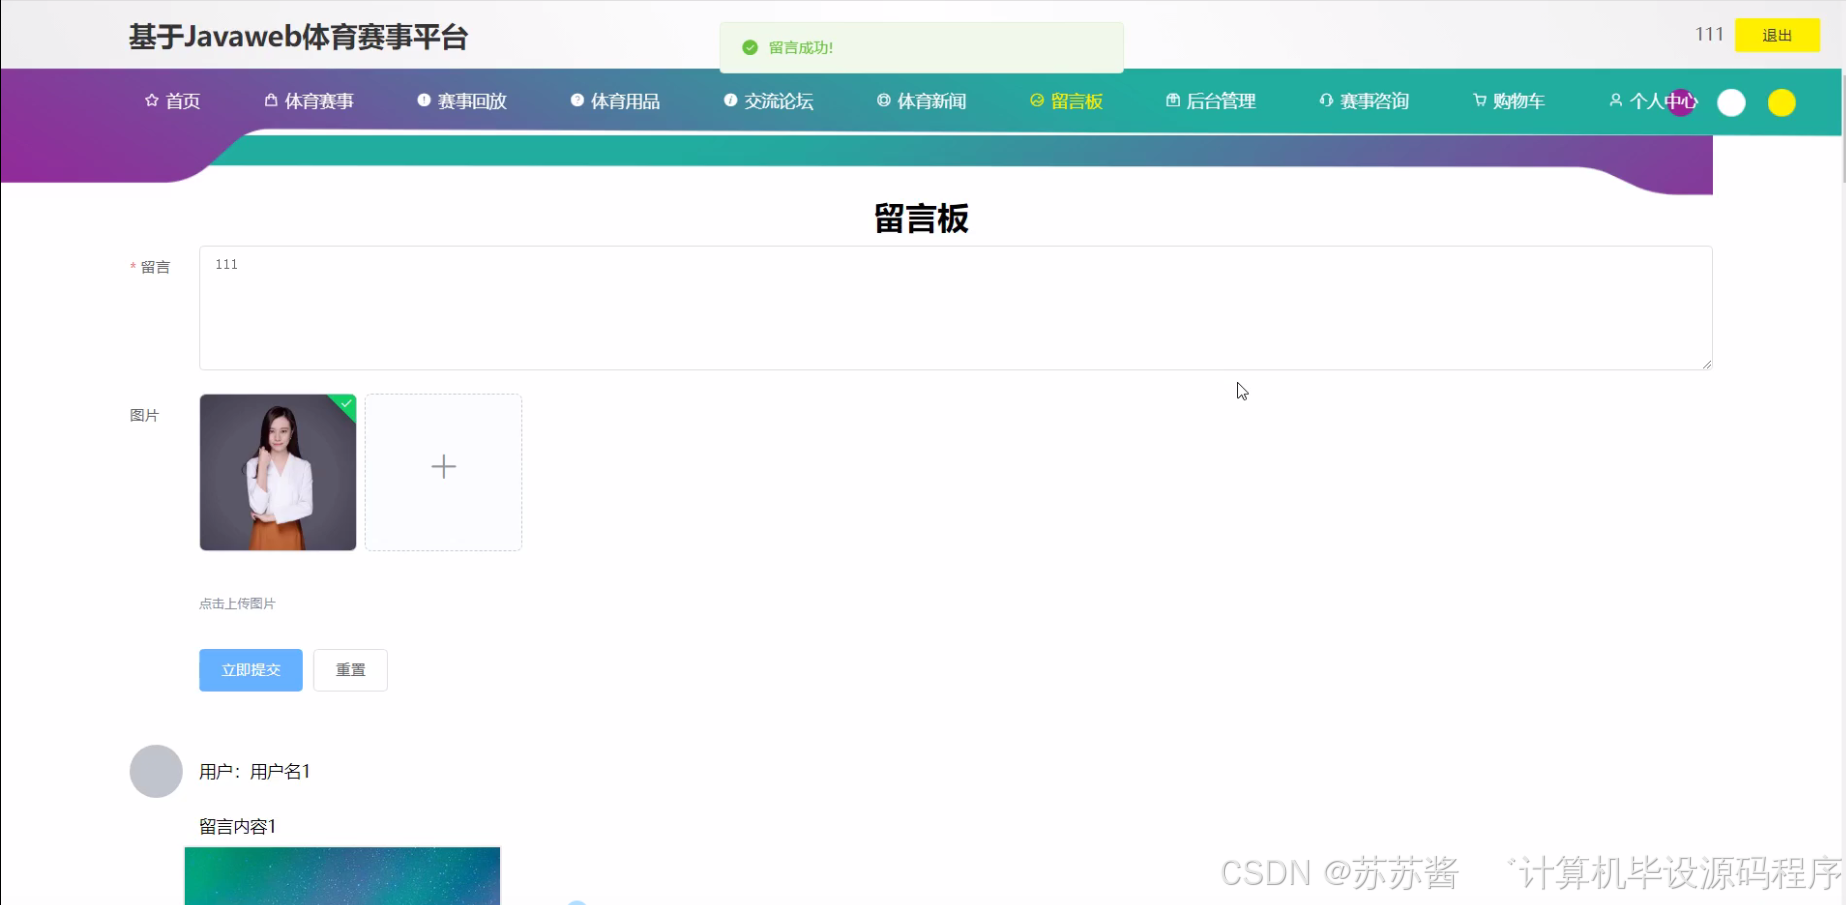Open the 体育赛事 navigation menu
Viewport: 1846px width, 905px height.
(318, 100)
